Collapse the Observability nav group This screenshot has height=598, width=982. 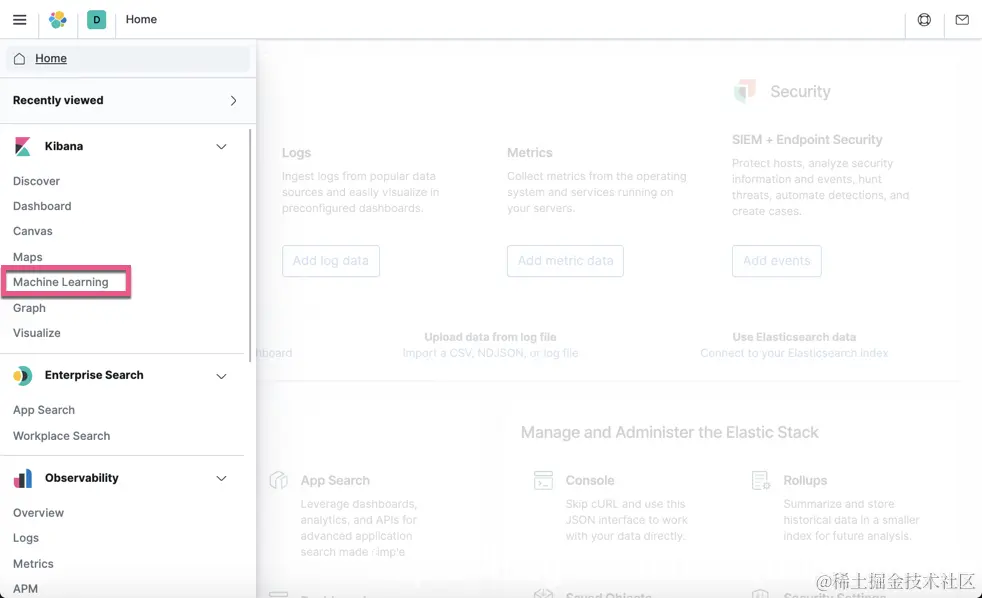[221, 478]
